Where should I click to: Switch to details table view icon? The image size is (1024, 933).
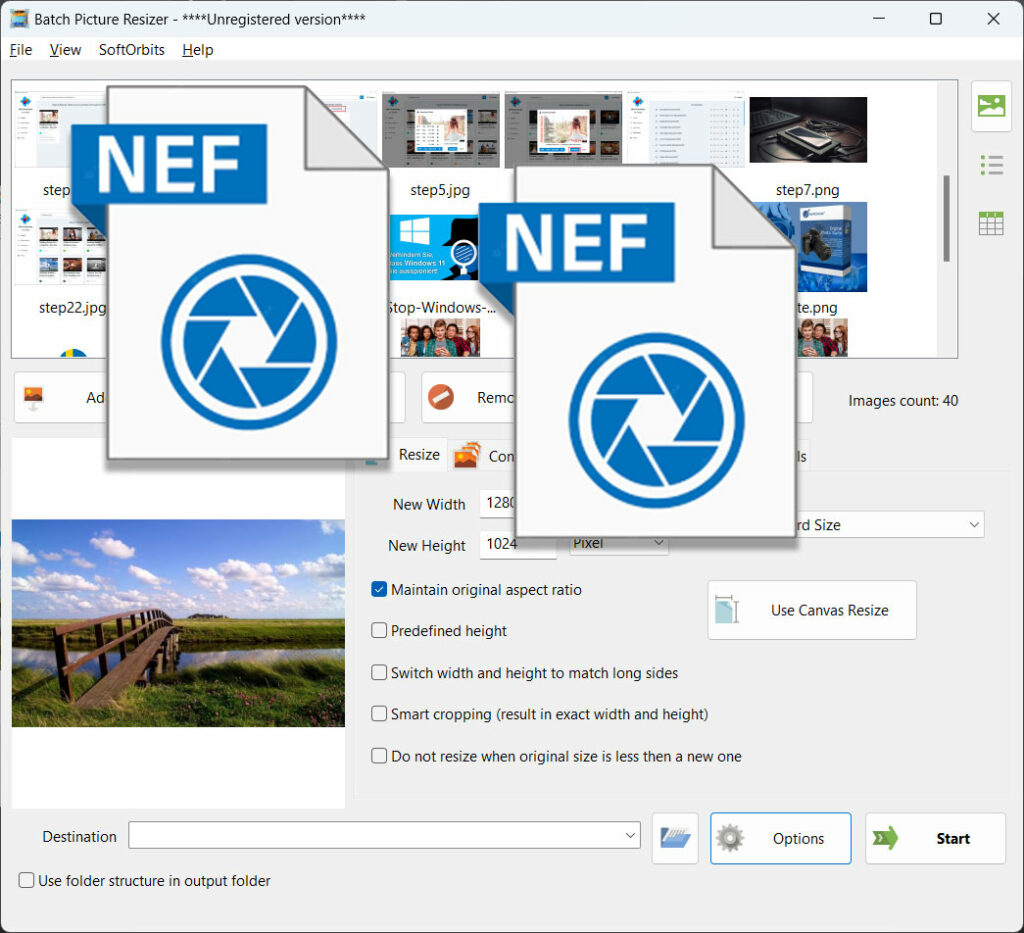991,223
